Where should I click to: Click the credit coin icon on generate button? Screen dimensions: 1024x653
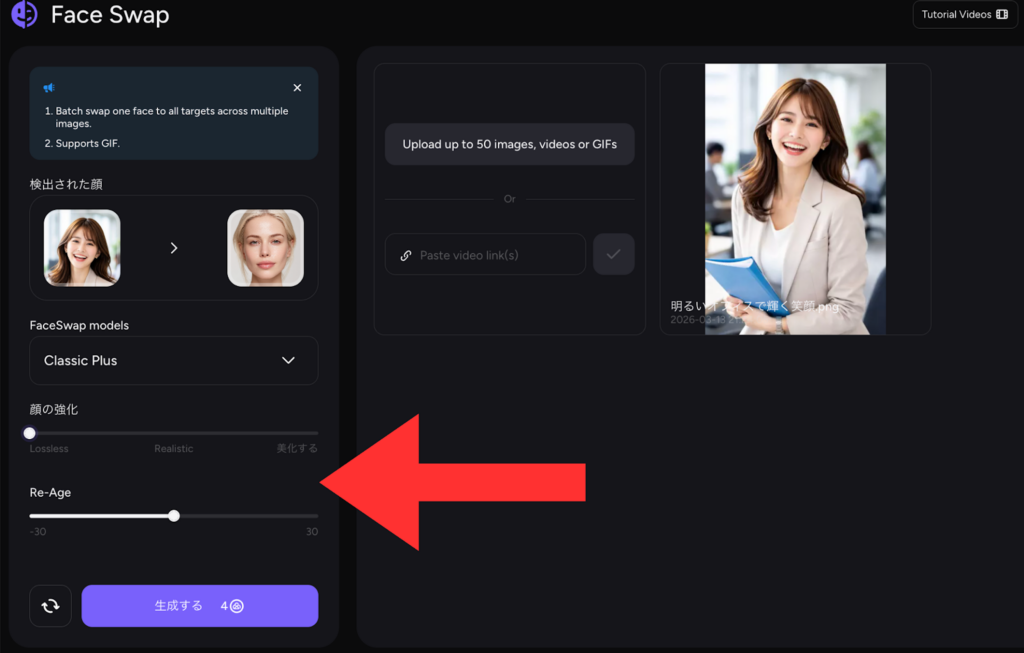click(237, 606)
